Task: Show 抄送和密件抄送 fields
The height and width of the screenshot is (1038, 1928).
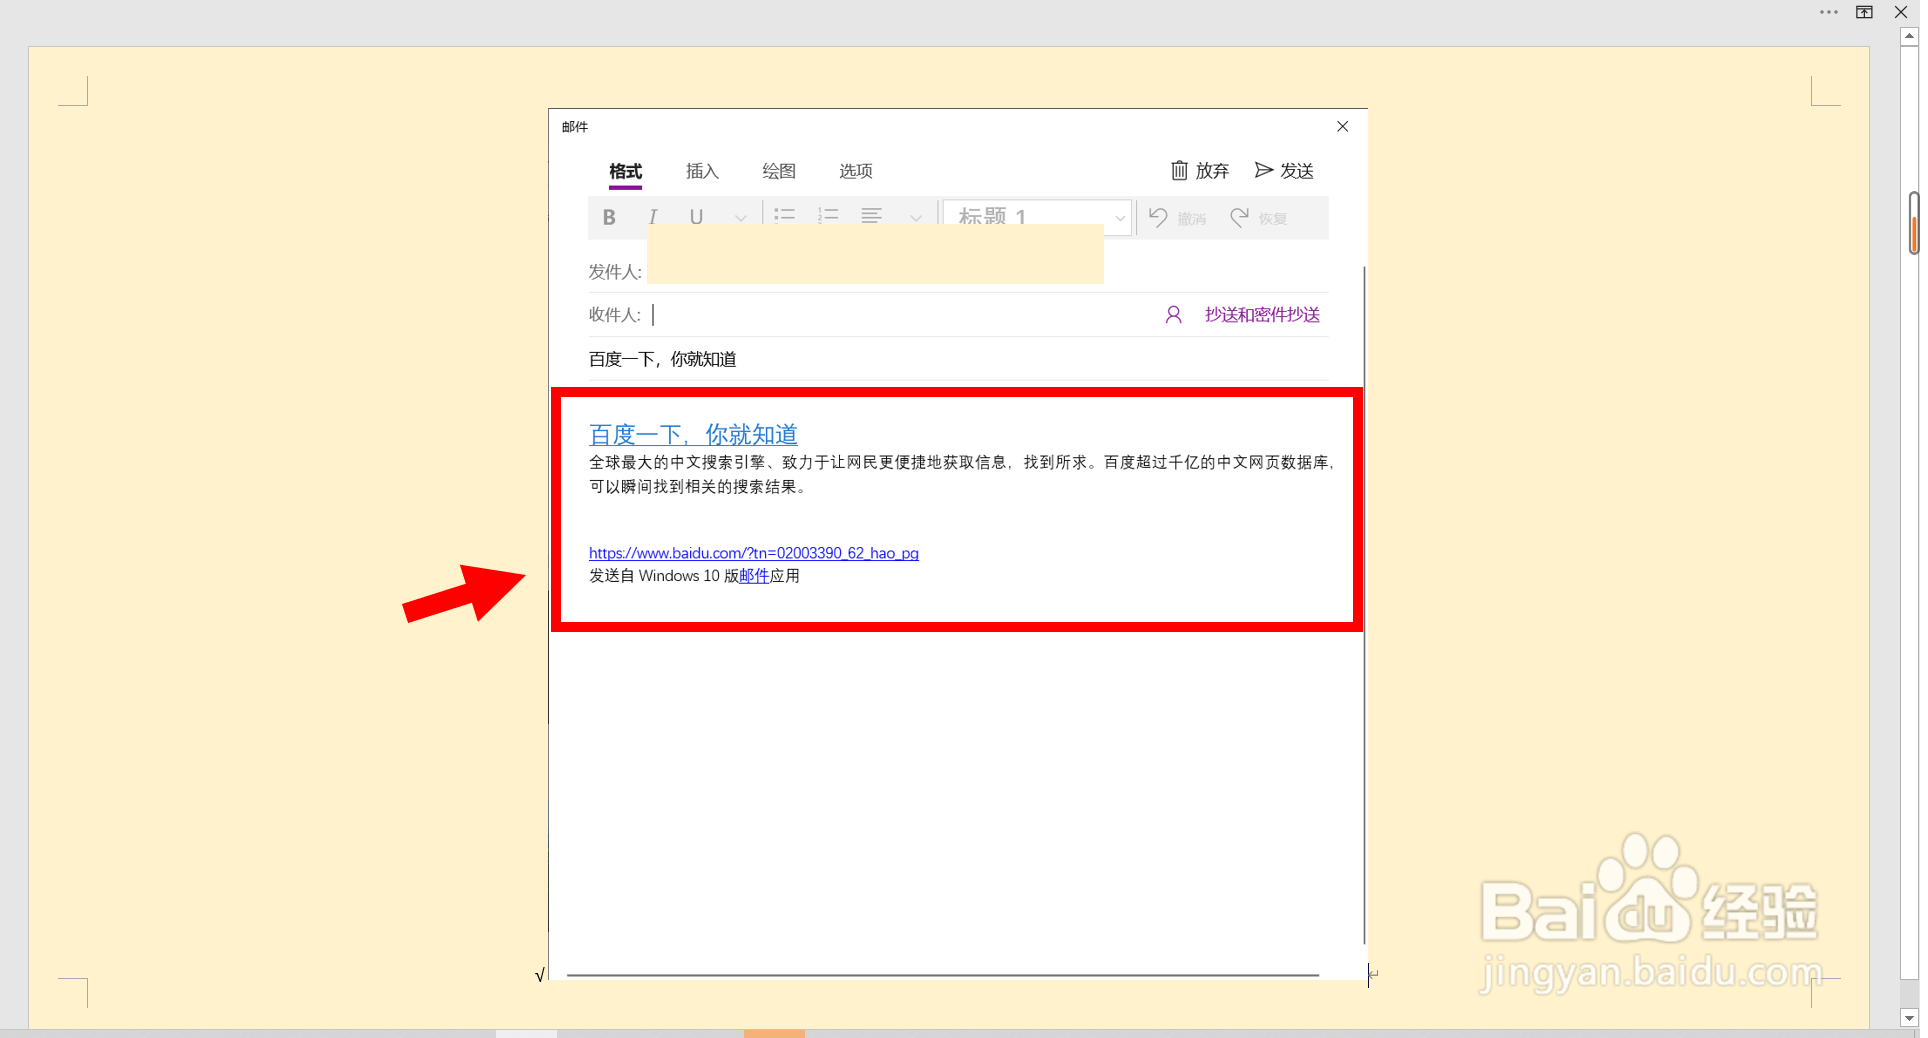Action: tap(1262, 315)
